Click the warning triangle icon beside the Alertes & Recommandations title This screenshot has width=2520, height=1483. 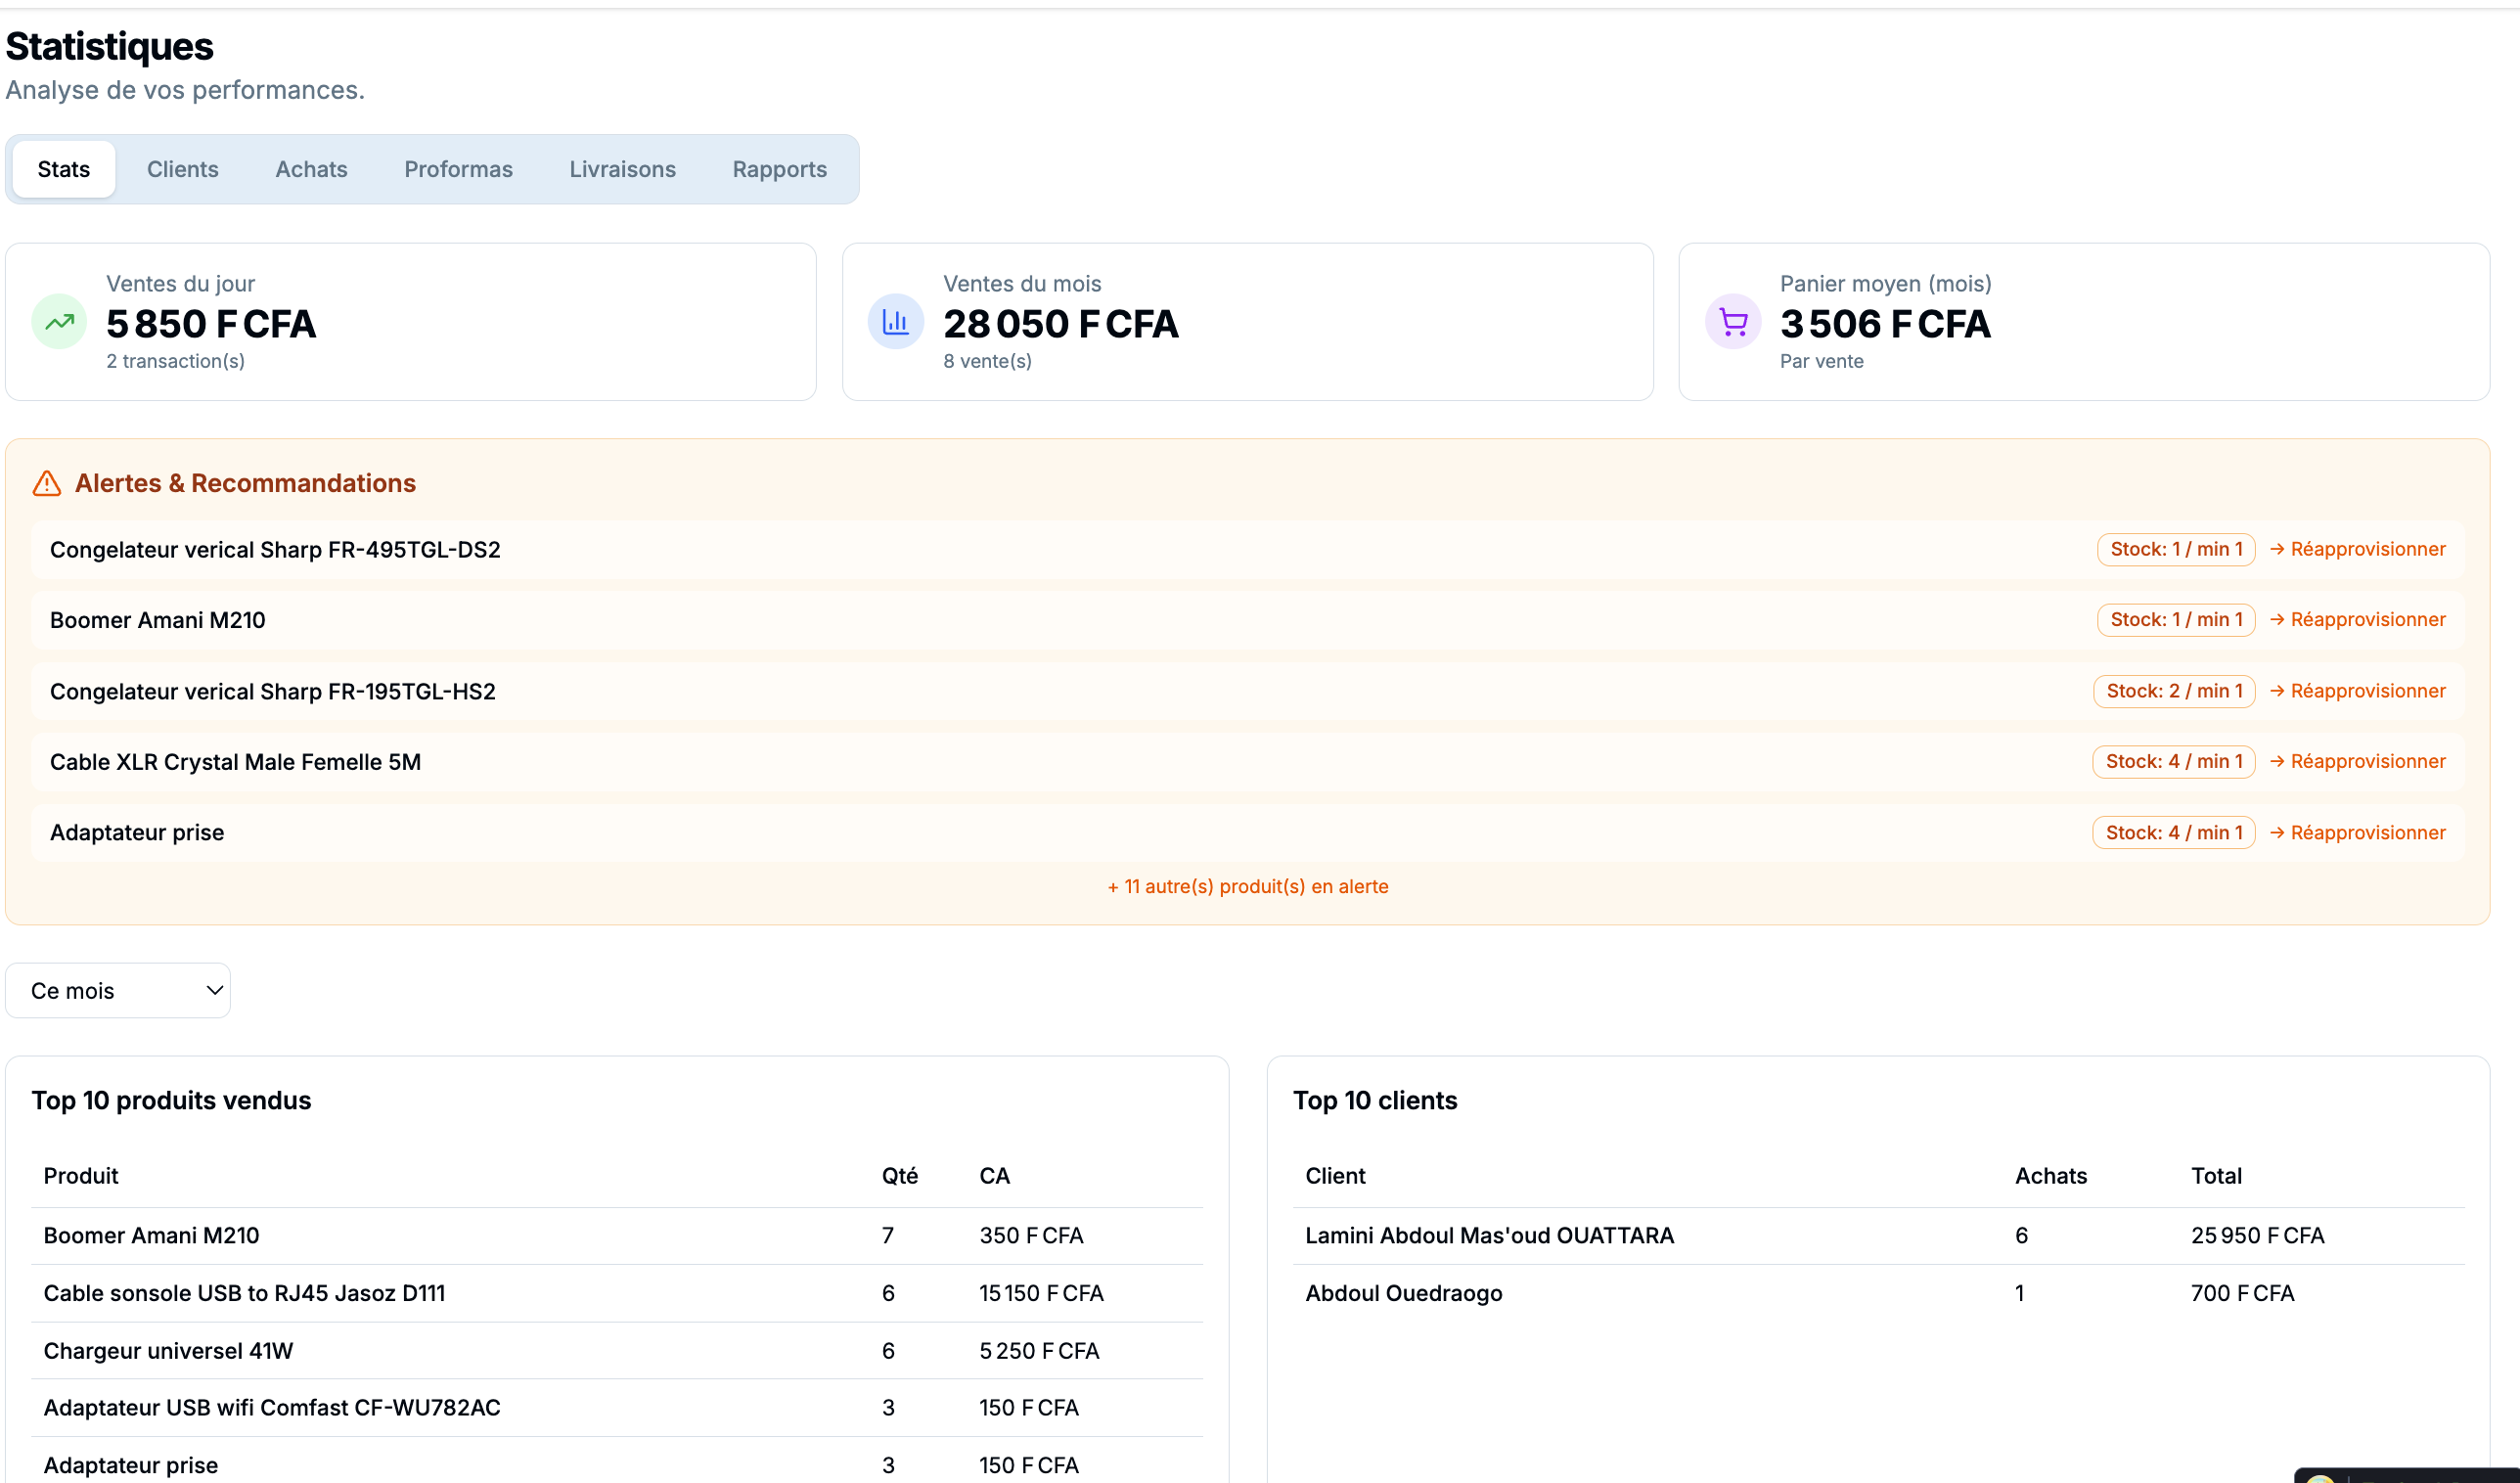47,484
